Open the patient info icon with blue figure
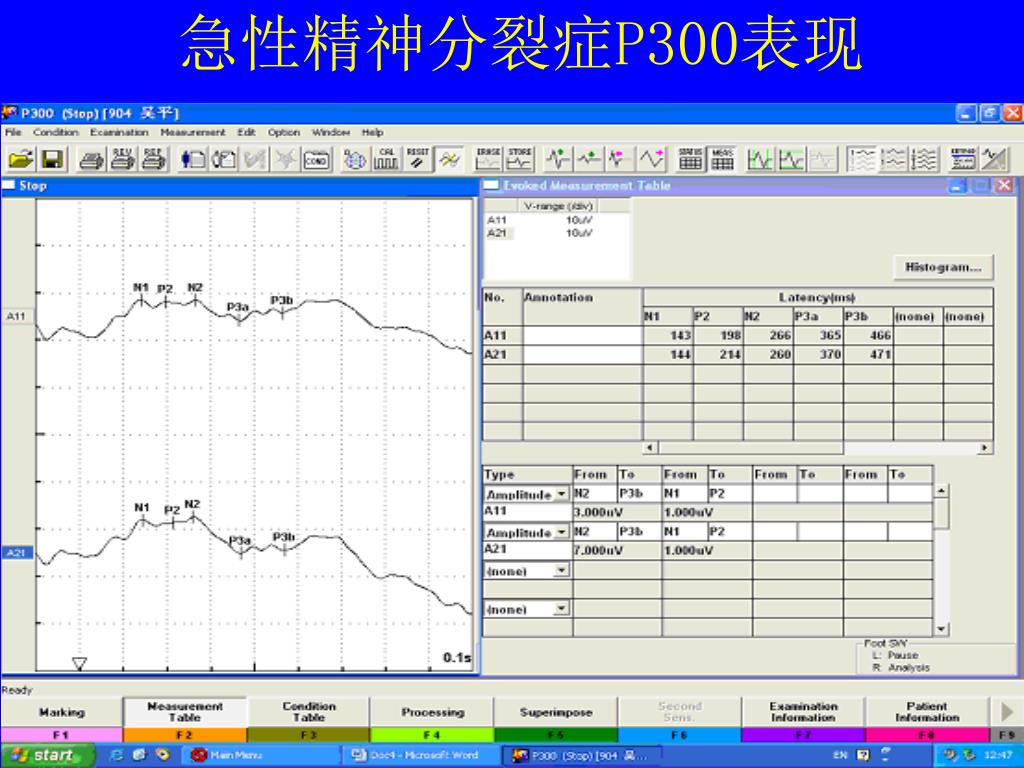 click(x=193, y=159)
